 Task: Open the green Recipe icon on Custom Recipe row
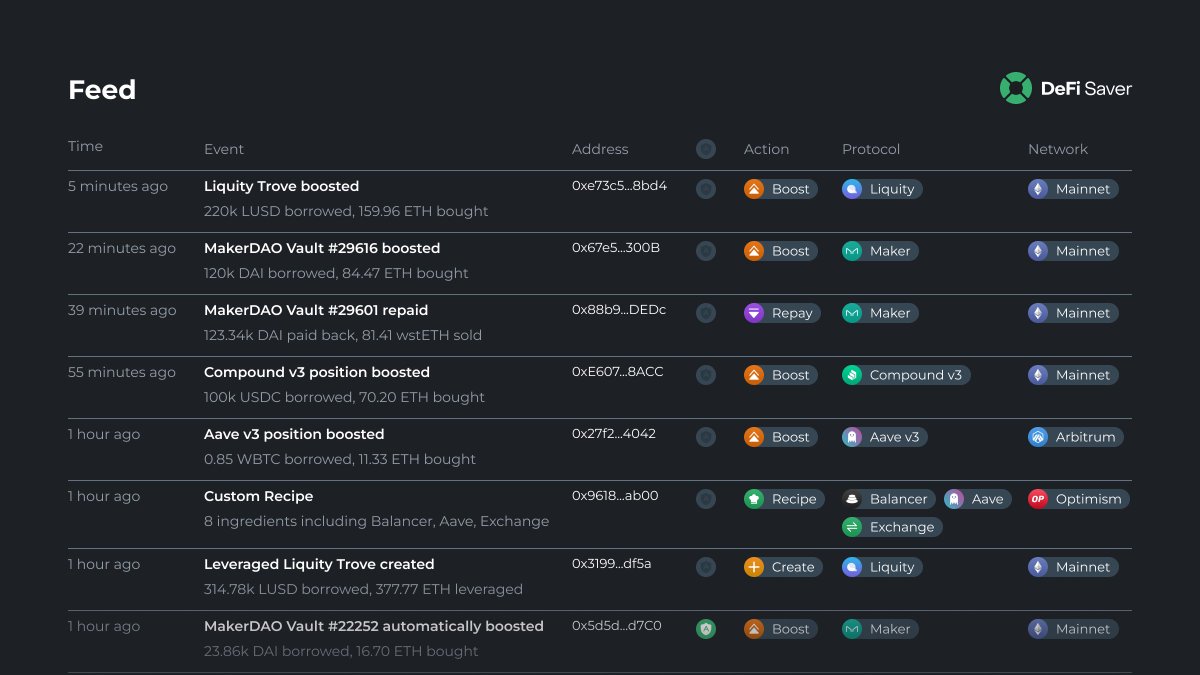click(x=756, y=499)
